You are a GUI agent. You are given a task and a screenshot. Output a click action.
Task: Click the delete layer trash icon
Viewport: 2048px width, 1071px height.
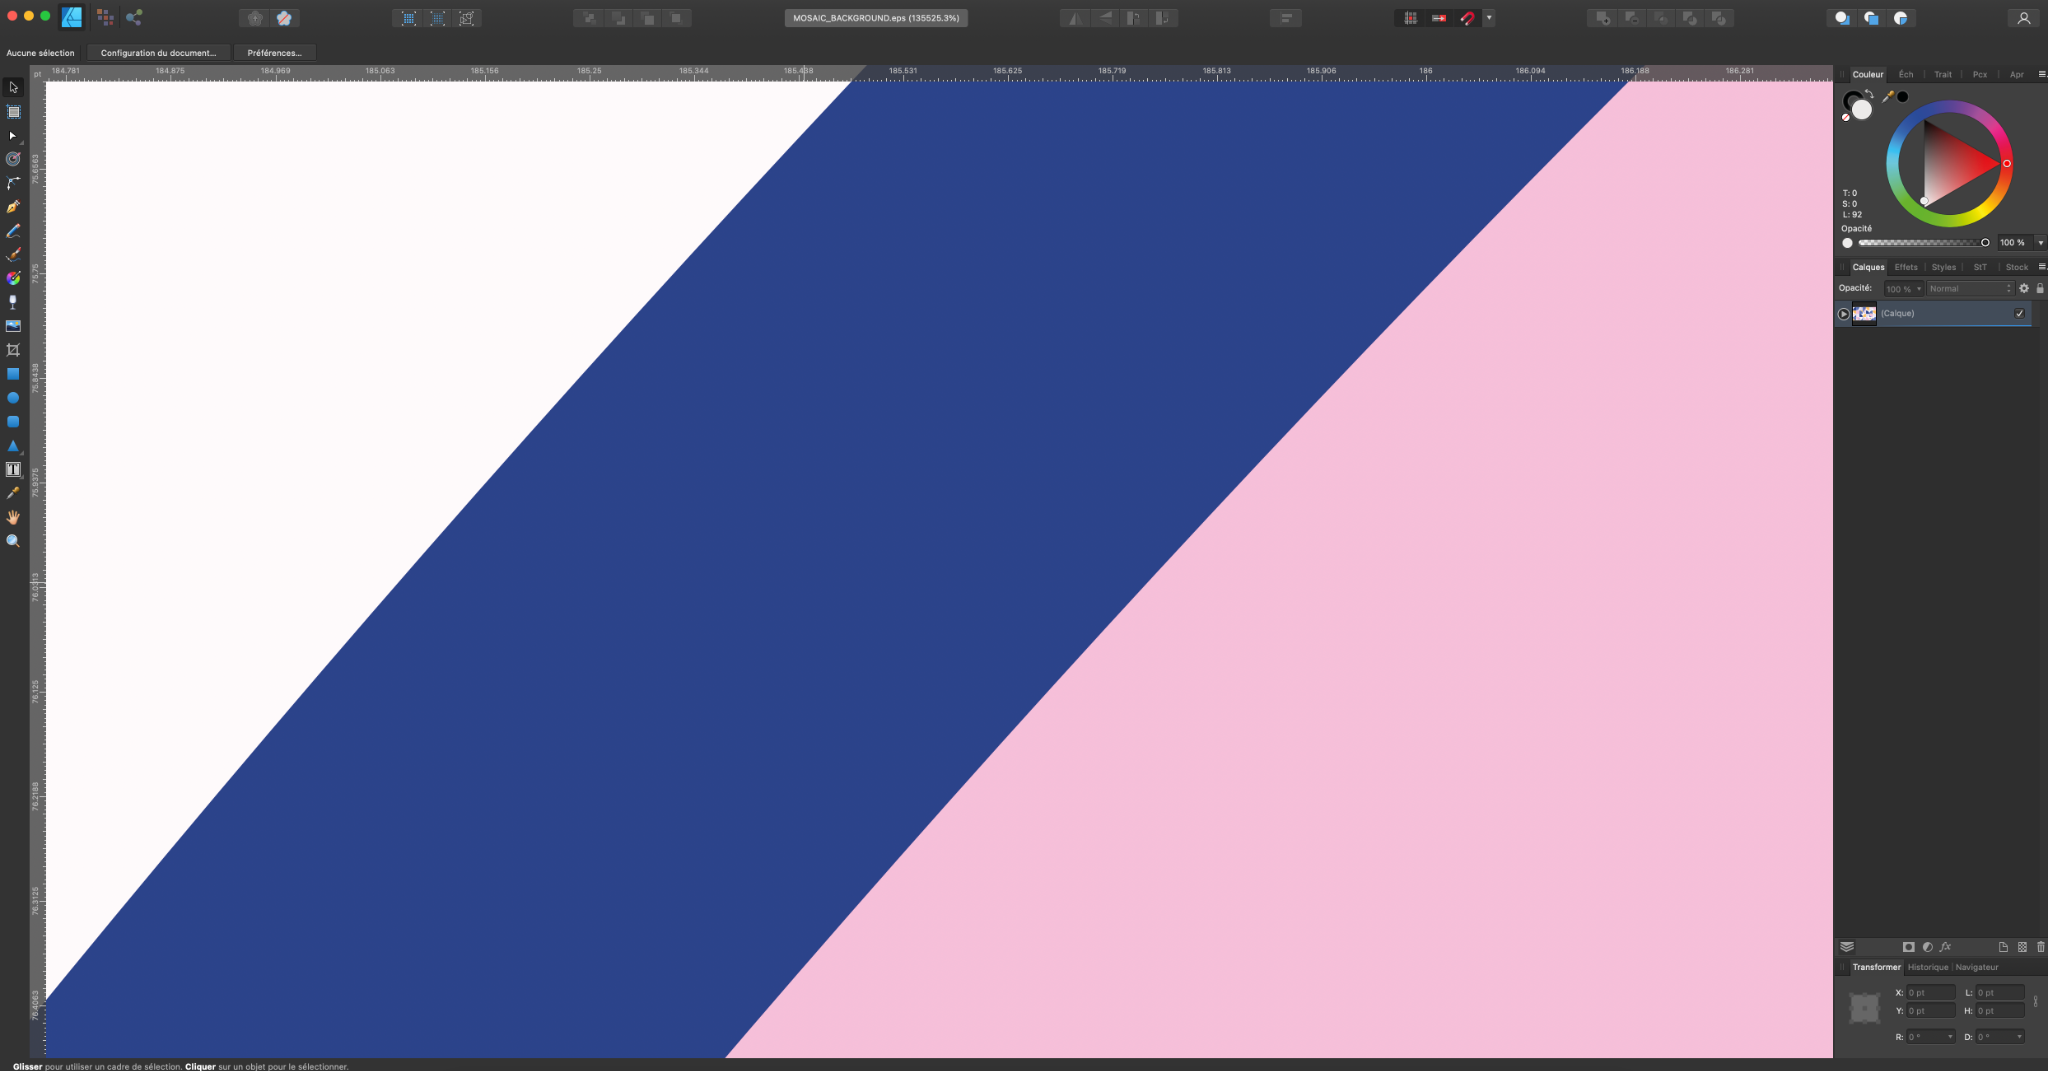(x=2041, y=947)
